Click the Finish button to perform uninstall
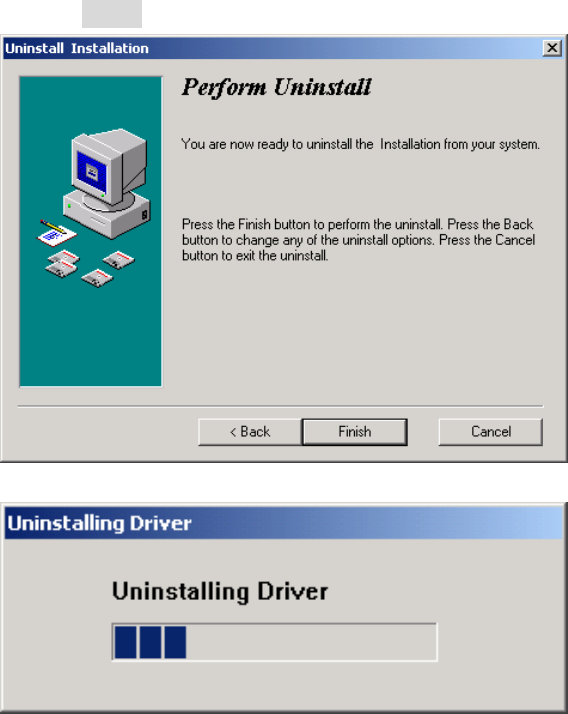Image resolution: width=568 pixels, height=714 pixels. coord(354,432)
